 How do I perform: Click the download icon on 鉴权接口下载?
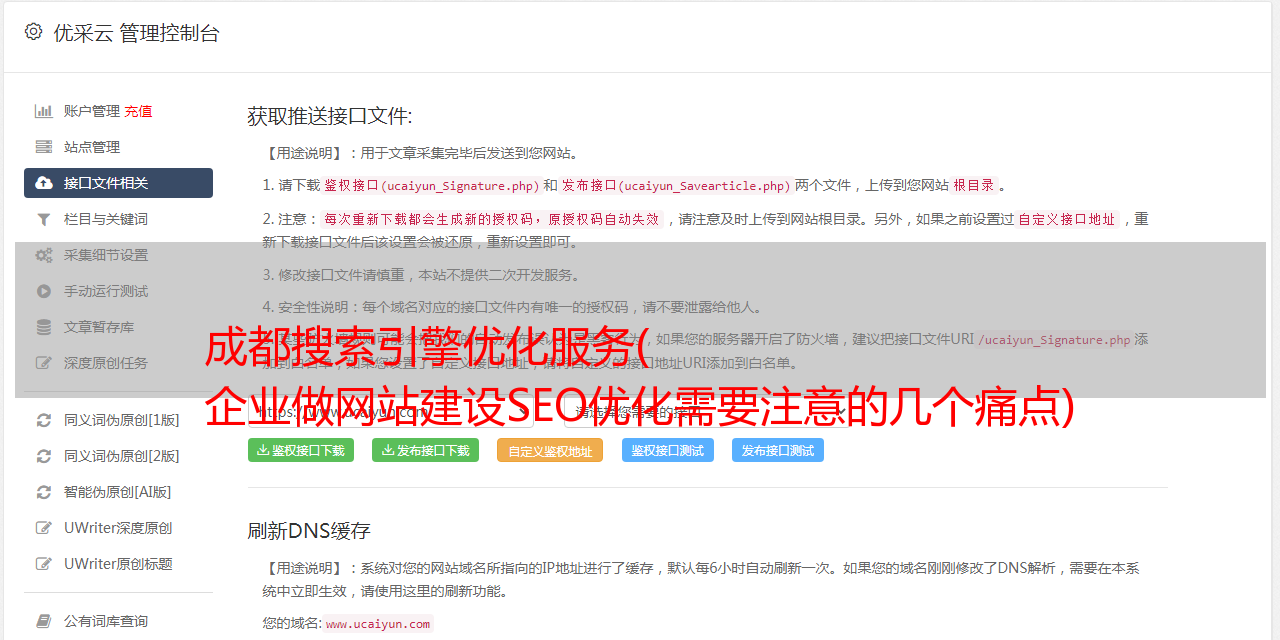[263, 451]
